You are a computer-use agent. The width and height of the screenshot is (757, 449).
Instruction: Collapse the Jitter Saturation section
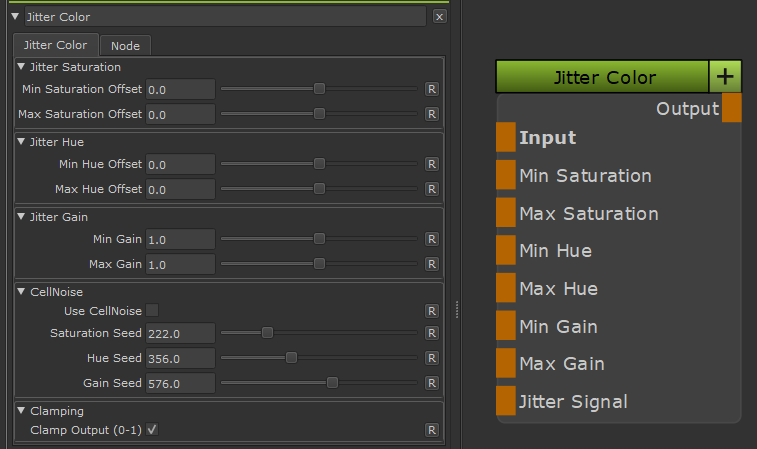coord(22,67)
